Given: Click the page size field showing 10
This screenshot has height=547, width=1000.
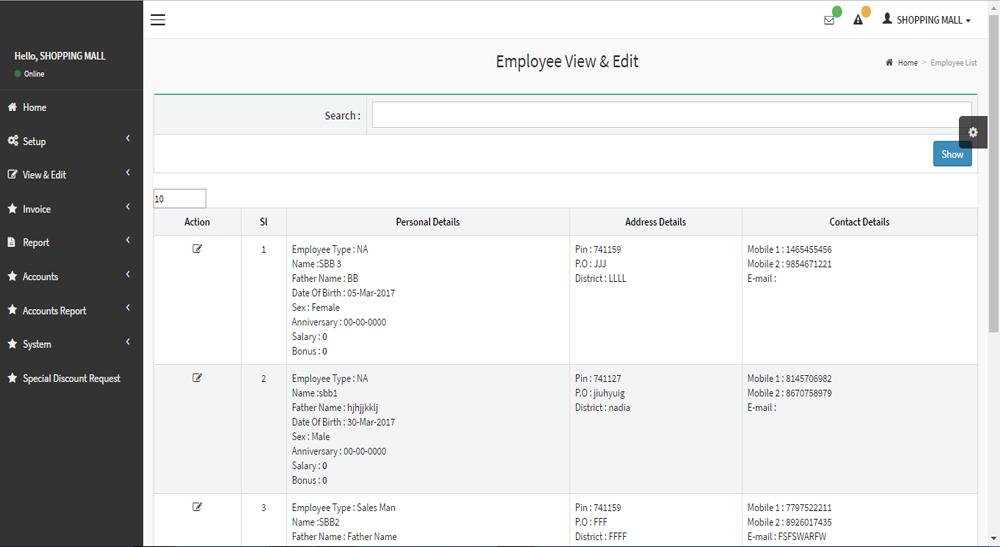Looking at the screenshot, I should click(180, 198).
